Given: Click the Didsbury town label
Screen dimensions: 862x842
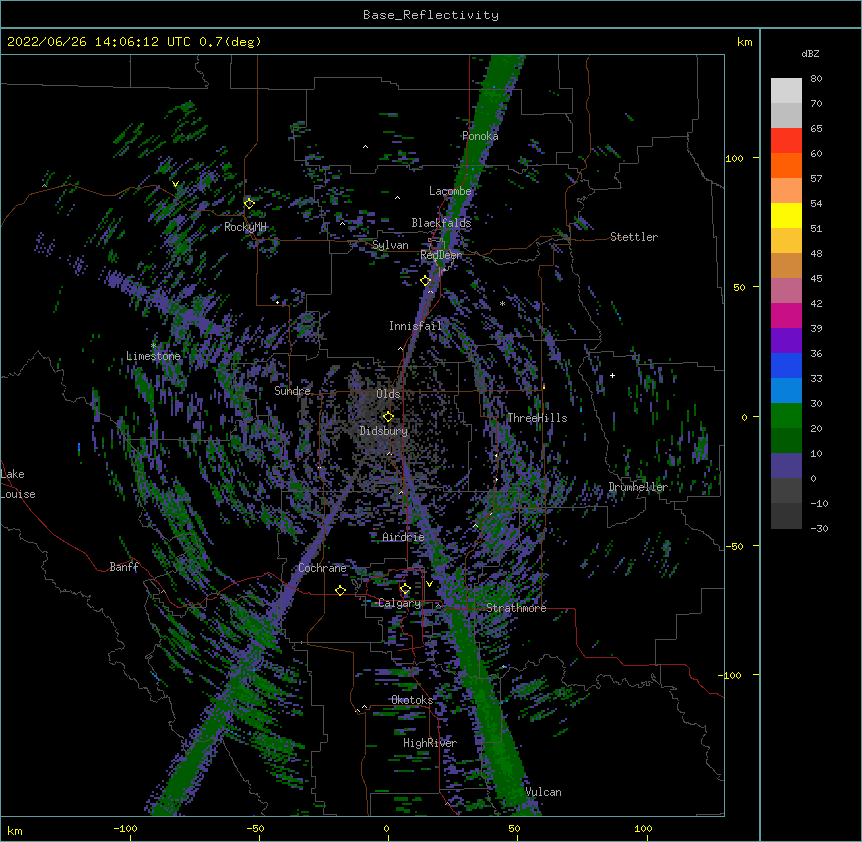Looking at the screenshot, I should click(x=384, y=431).
